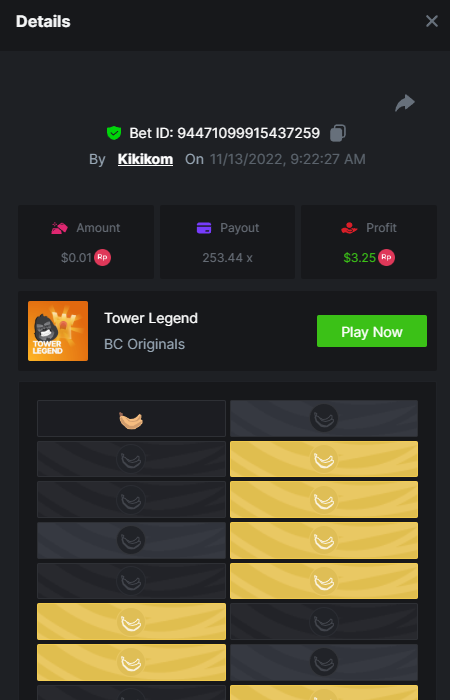Click the Payout card icon
450x700 pixels.
point(204,228)
